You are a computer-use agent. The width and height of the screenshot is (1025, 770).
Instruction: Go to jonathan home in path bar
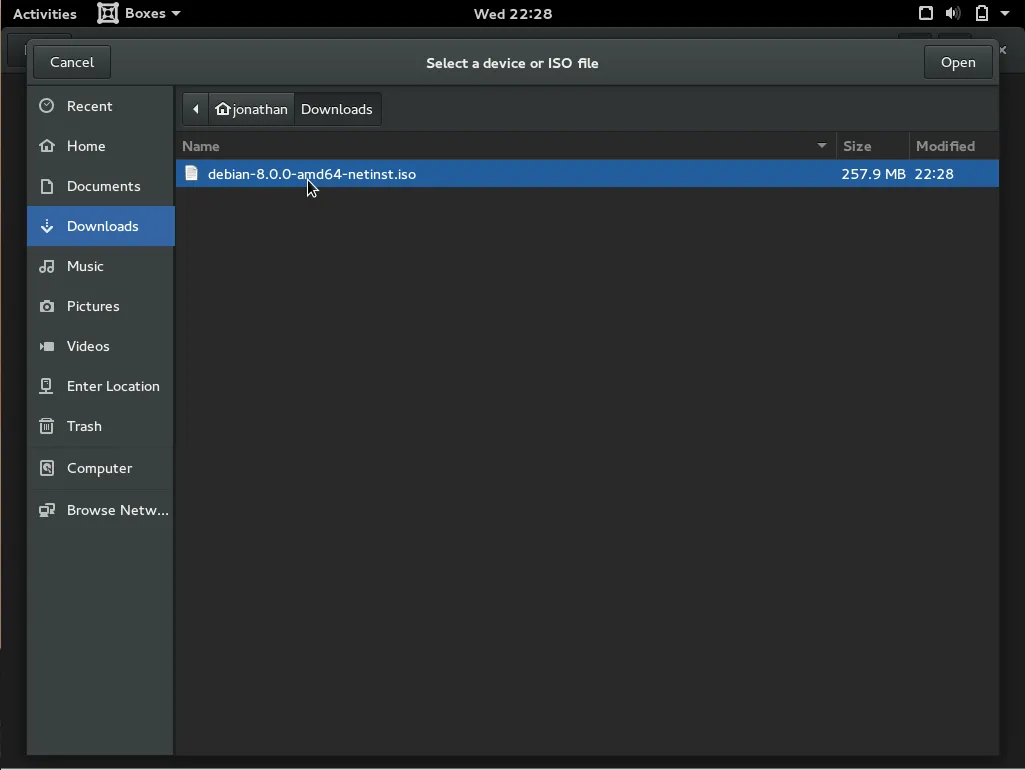click(252, 110)
